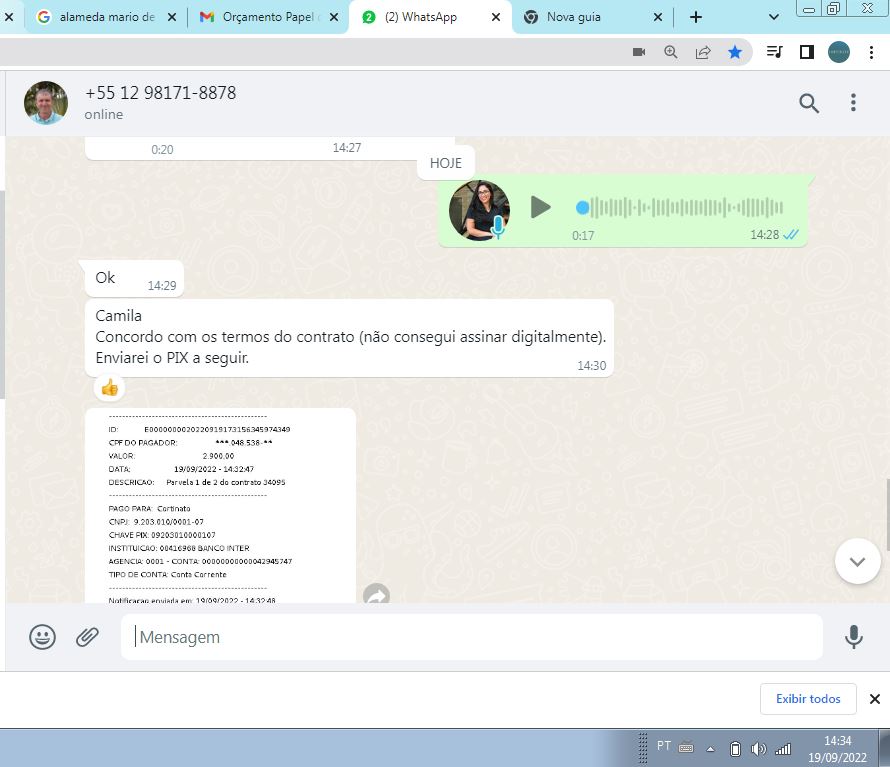This screenshot has width=890, height=767.
Task: Jump to latest messages with down arrow
Action: (857, 561)
